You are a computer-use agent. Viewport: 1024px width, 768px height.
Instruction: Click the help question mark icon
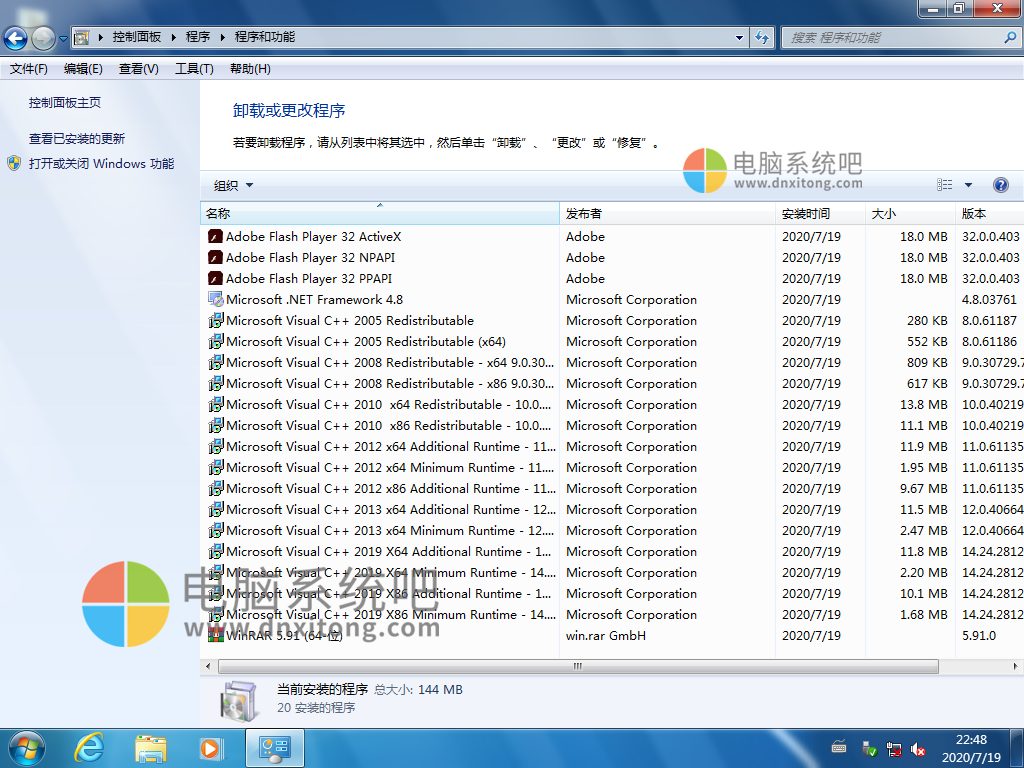coord(1000,185)
